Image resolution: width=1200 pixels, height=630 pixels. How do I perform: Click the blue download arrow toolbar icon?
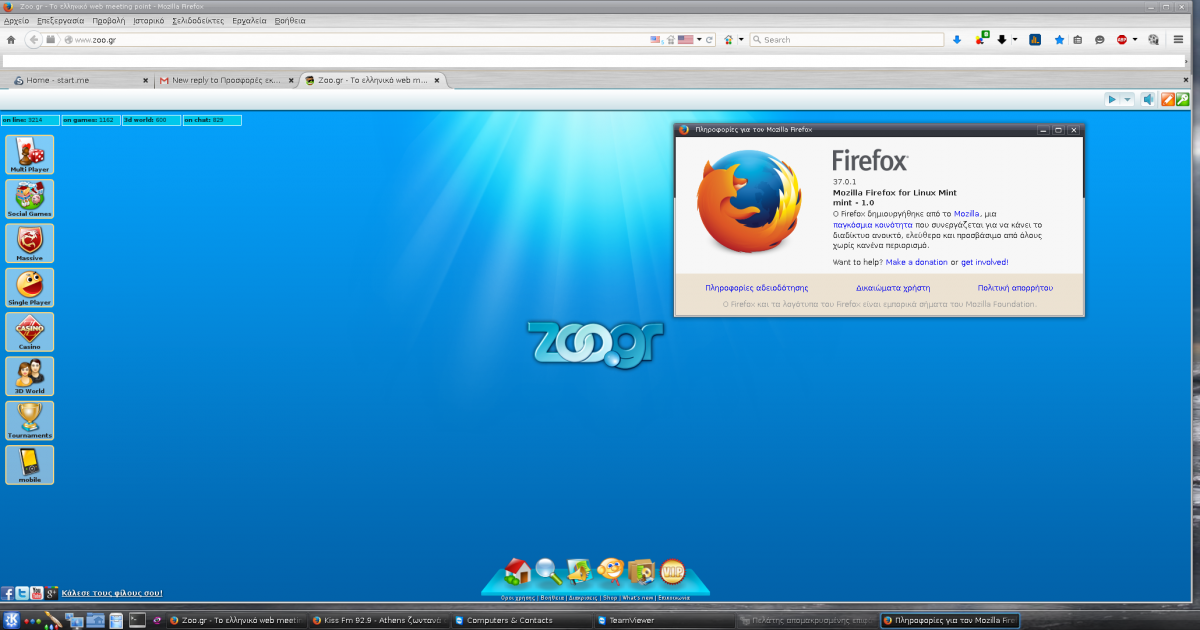pyautogui.click(x=957, y=40)
